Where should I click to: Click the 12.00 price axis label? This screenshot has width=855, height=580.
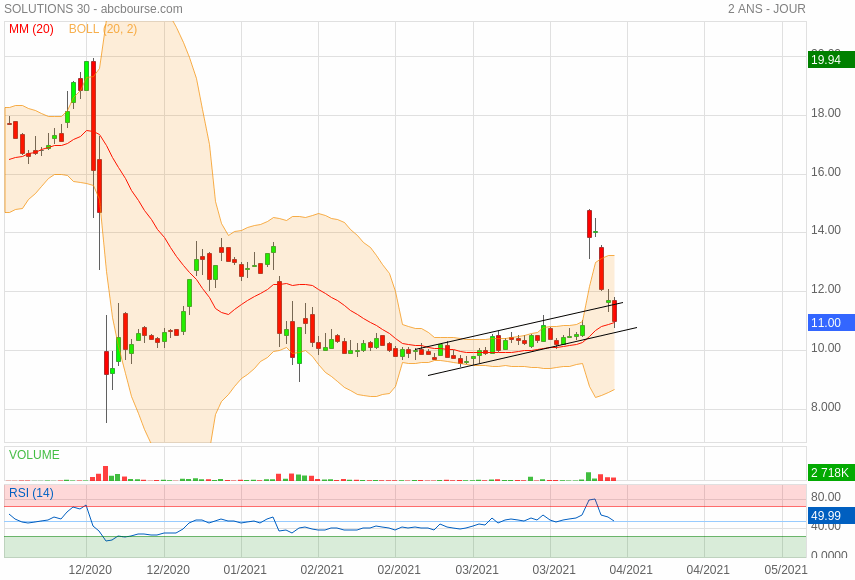826,289
